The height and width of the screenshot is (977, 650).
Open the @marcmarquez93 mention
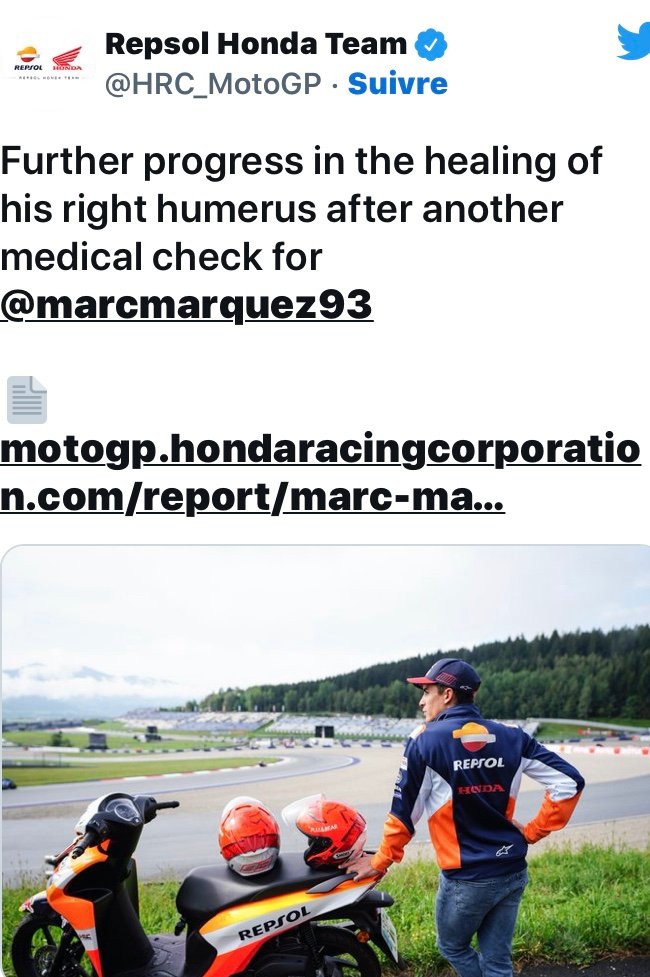pos(186,305)
